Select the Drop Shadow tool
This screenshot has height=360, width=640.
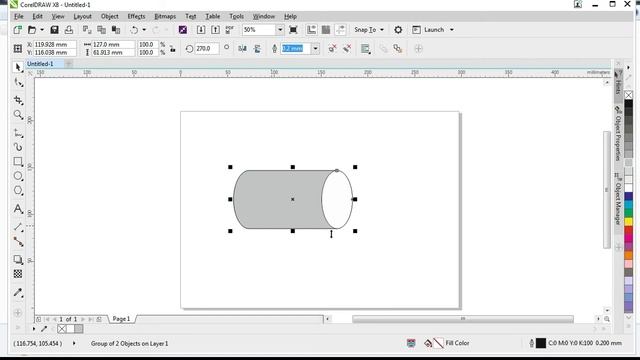tap(18, 260)
